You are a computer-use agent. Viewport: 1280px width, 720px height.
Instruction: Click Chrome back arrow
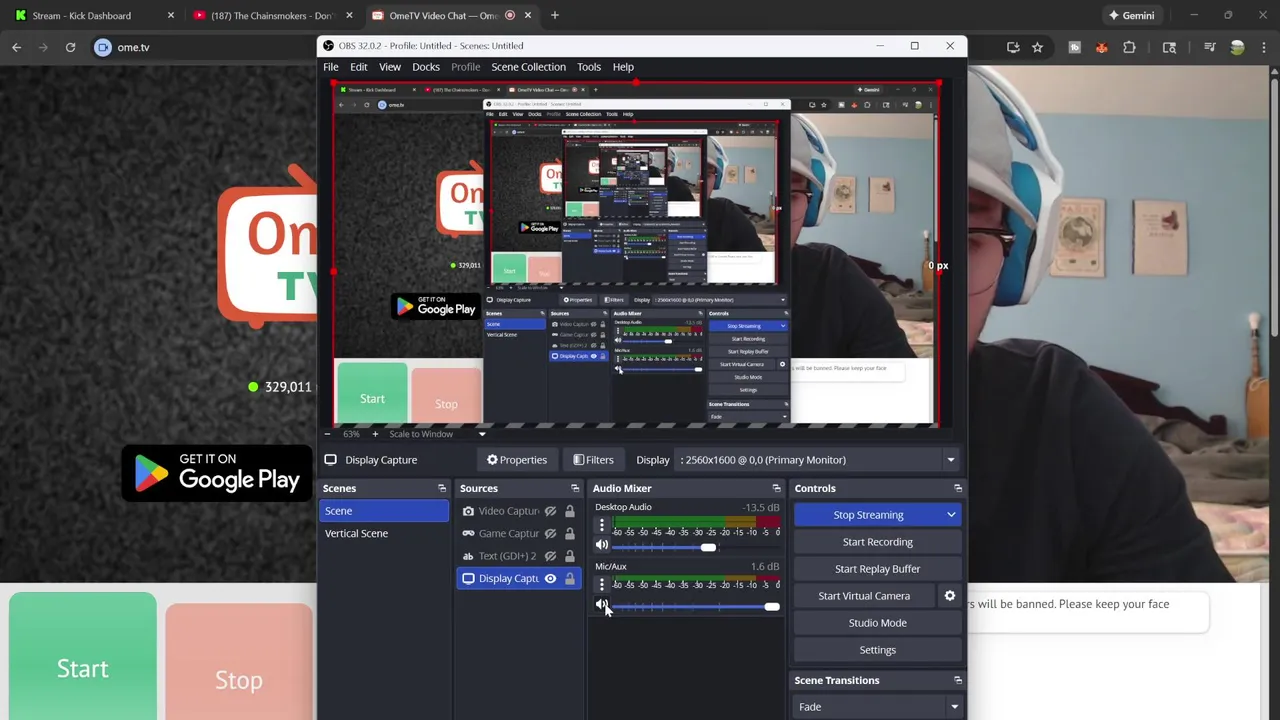tap(16, 47)
